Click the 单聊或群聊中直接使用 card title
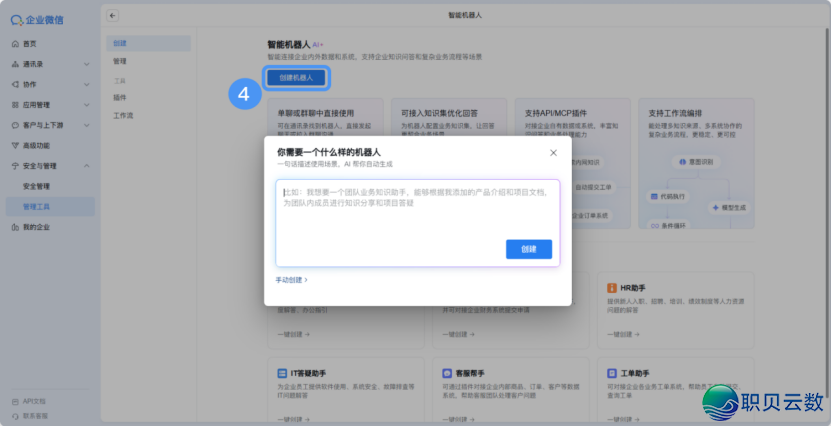831x427 pixels. coord(315,113)
